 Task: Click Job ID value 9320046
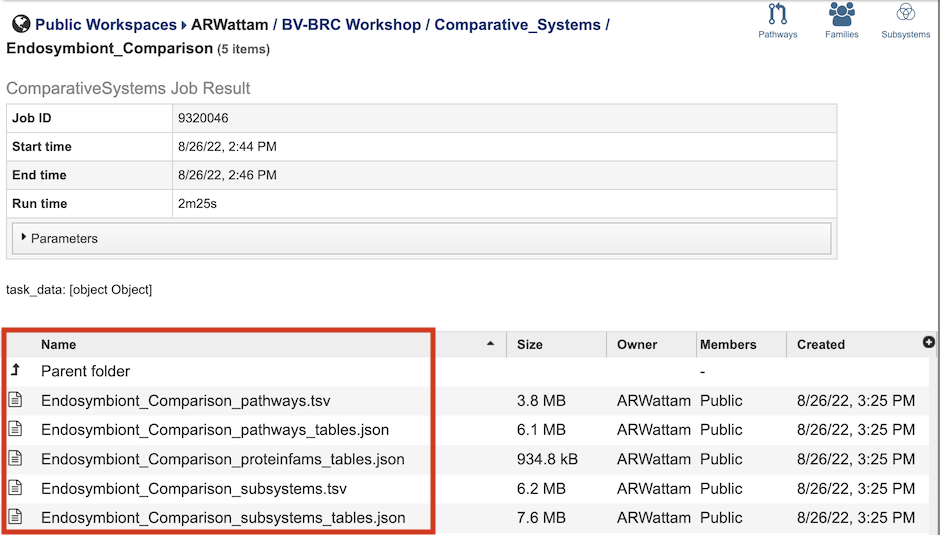click(203, 118)
